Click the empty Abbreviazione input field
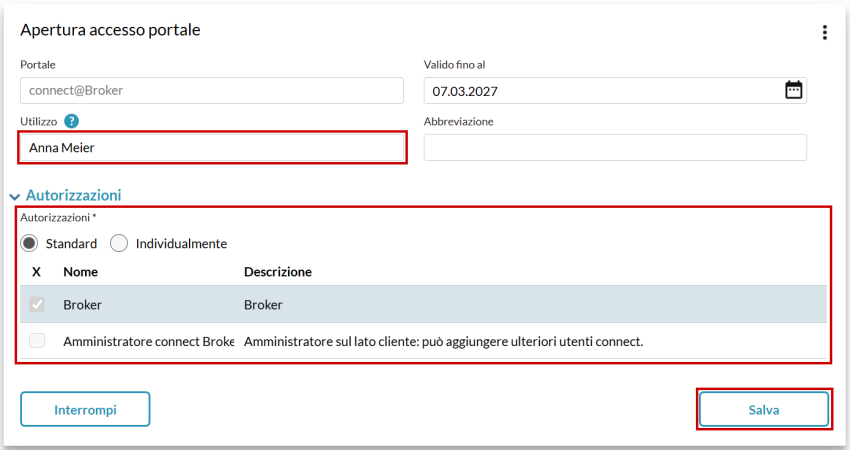Image resolution: width=850 pixels, height=450 pixels. [615, 147]
